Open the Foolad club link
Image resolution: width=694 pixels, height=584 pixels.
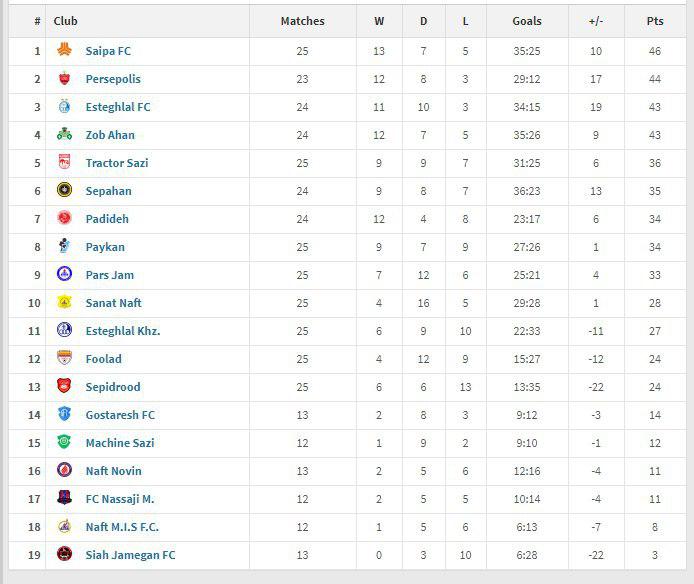(104, 359)
